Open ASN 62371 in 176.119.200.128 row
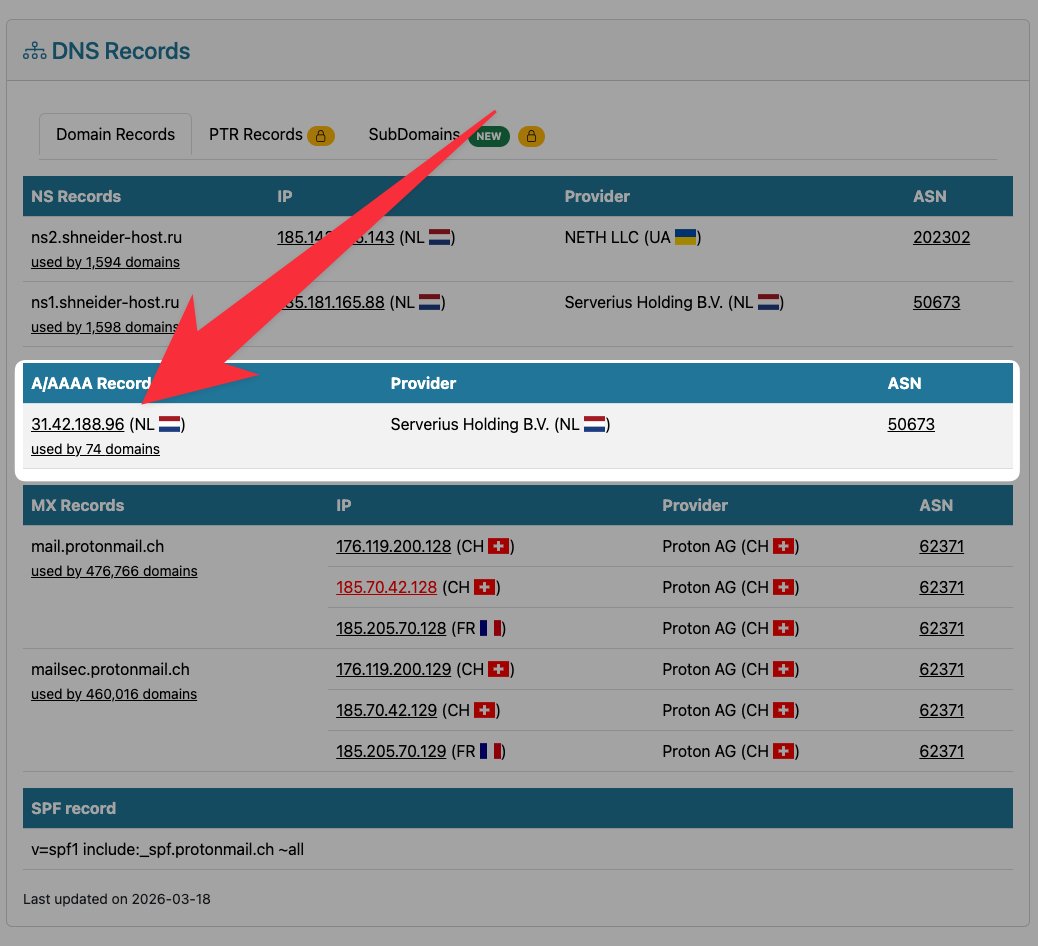This screenshot has width=1038, height=946. (941, 546)
